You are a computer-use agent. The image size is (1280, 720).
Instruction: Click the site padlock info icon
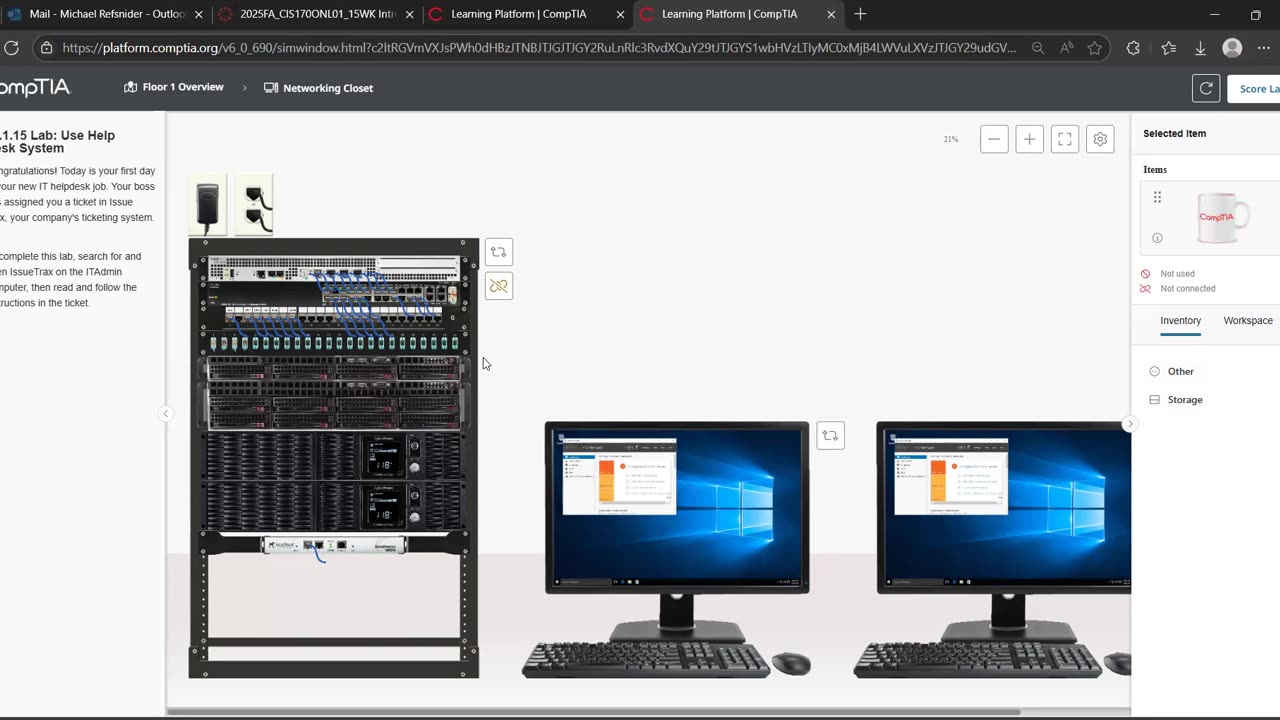click(46, 47)
